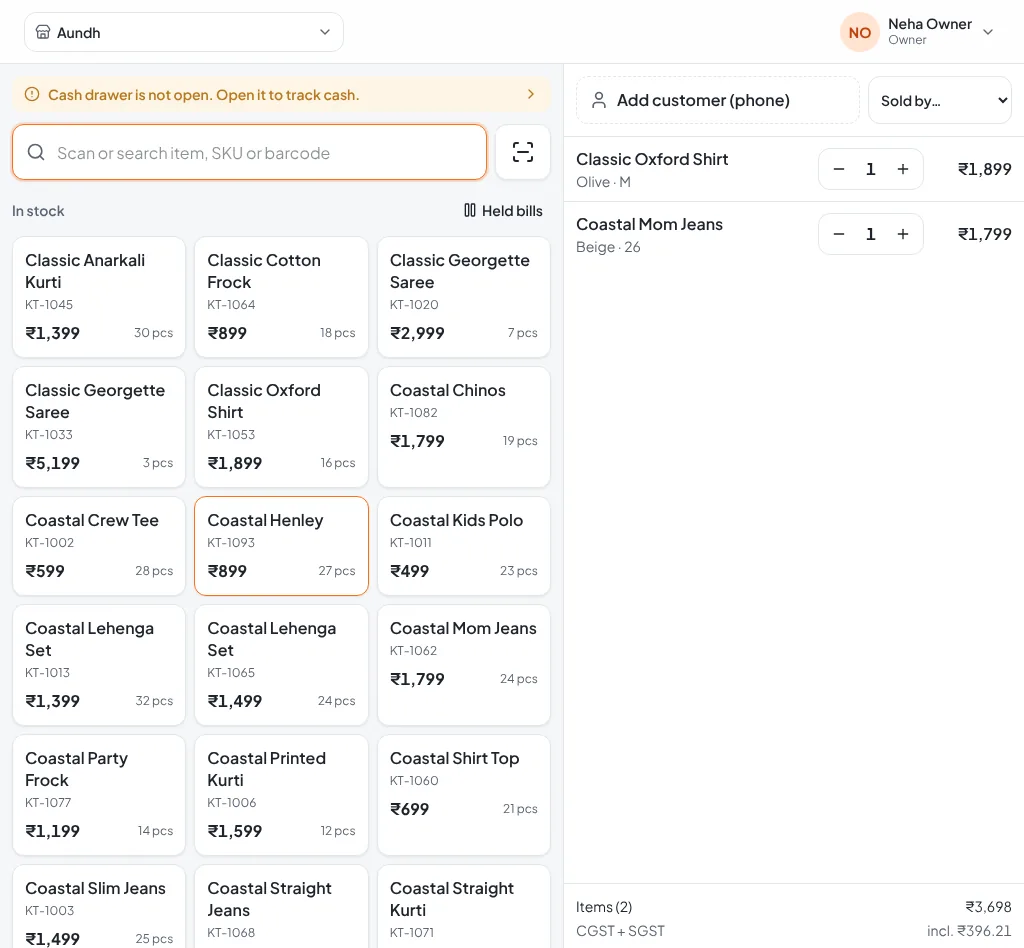The width and height of the screenshot is (1024, 948).
Task: Focus the scan or search item field
Action: pyautogui.click(x=249, y=152)
